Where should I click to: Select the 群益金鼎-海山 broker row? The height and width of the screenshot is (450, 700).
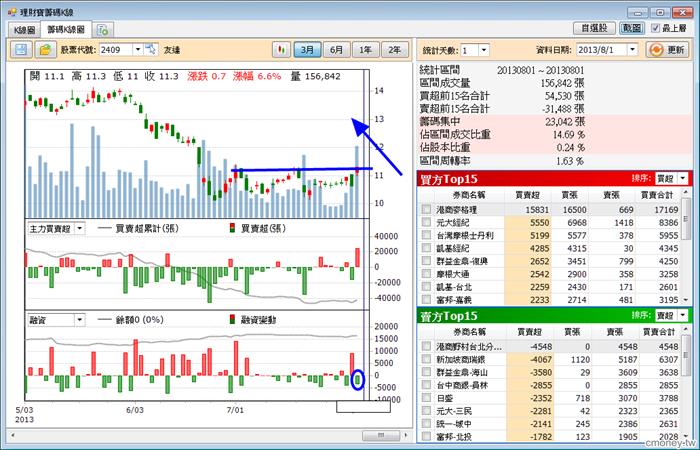(549, 372)
